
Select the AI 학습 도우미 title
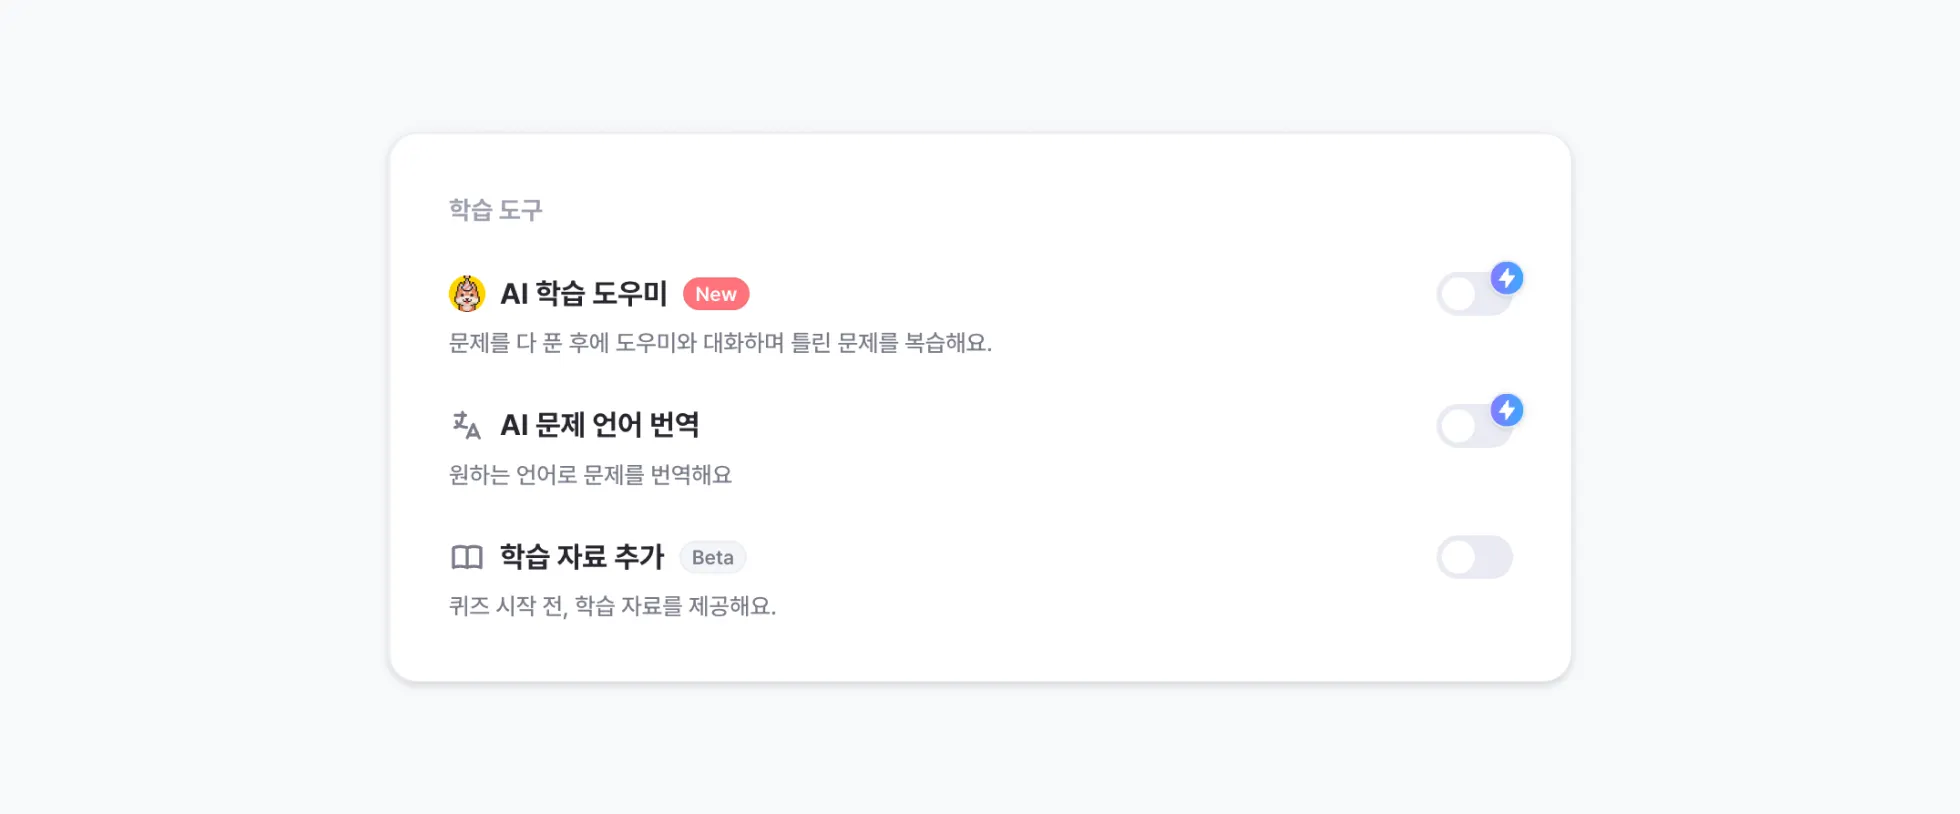583,294
